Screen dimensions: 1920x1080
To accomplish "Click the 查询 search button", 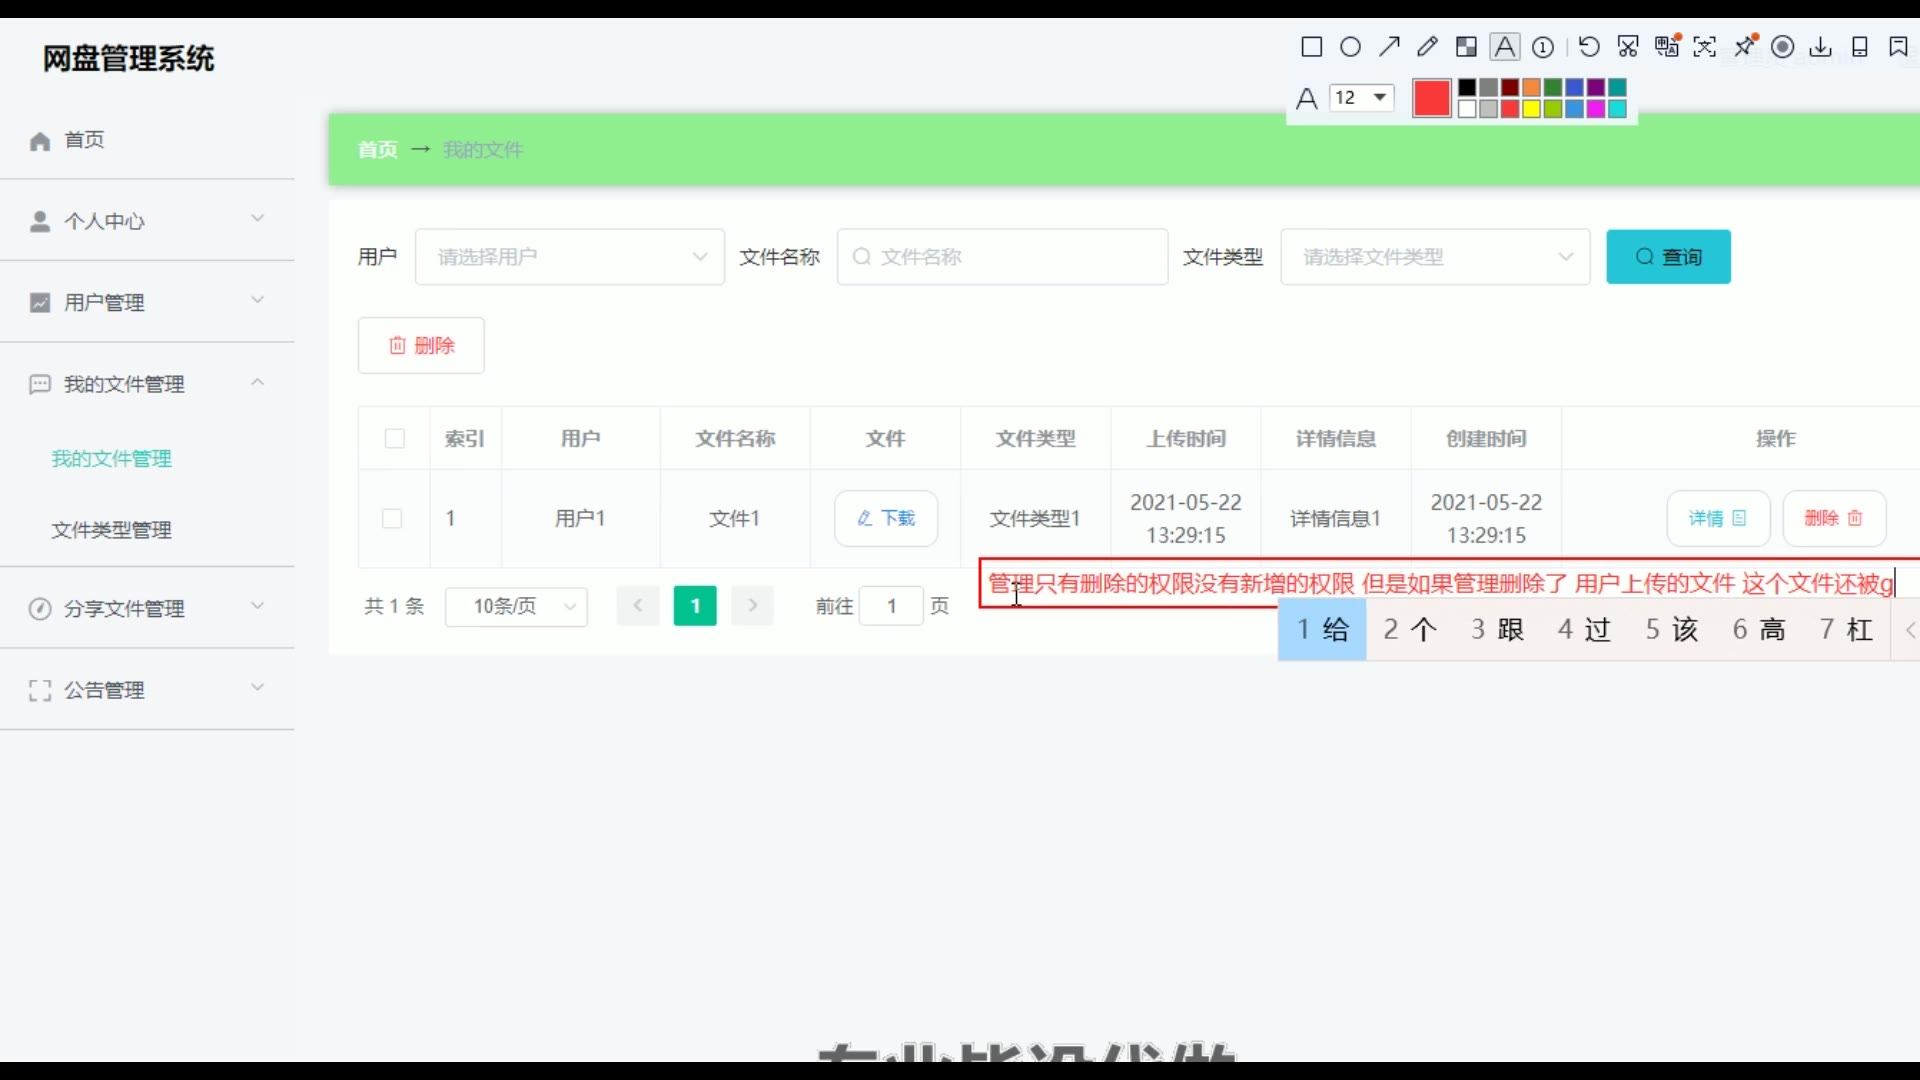I will pos(1668,257).
